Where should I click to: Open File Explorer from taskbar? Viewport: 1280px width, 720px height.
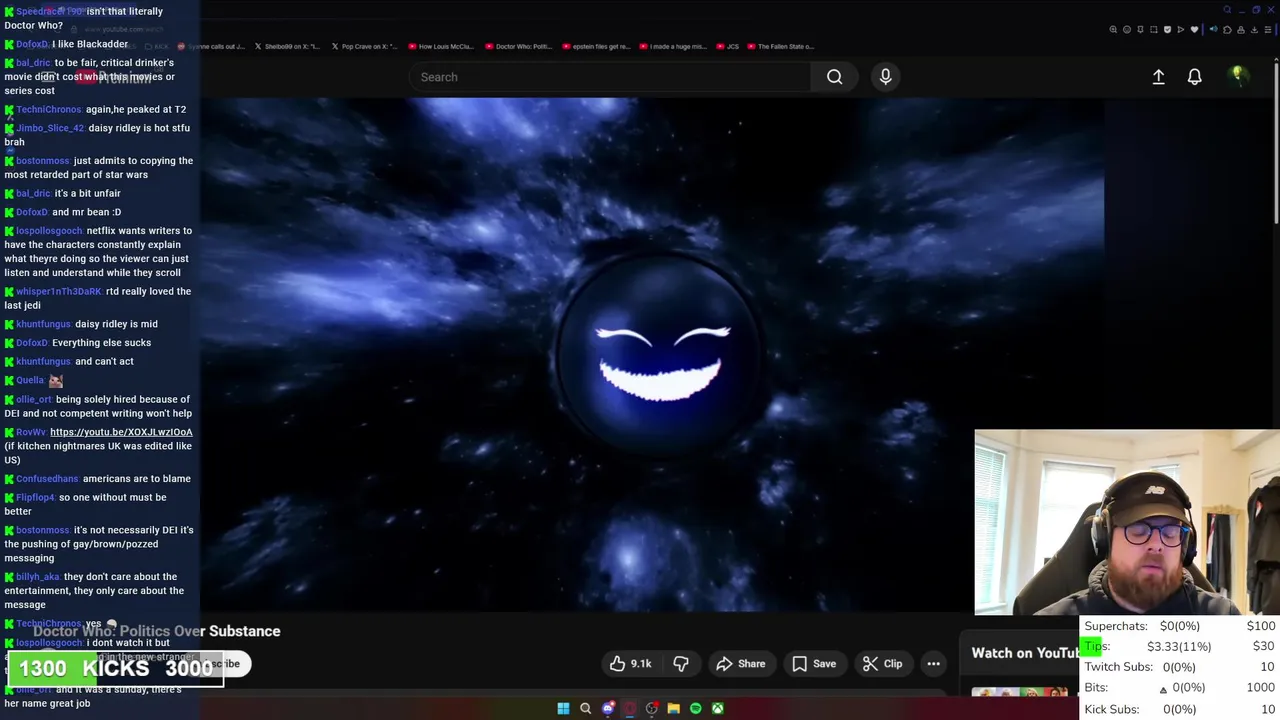tap(673, 708)
